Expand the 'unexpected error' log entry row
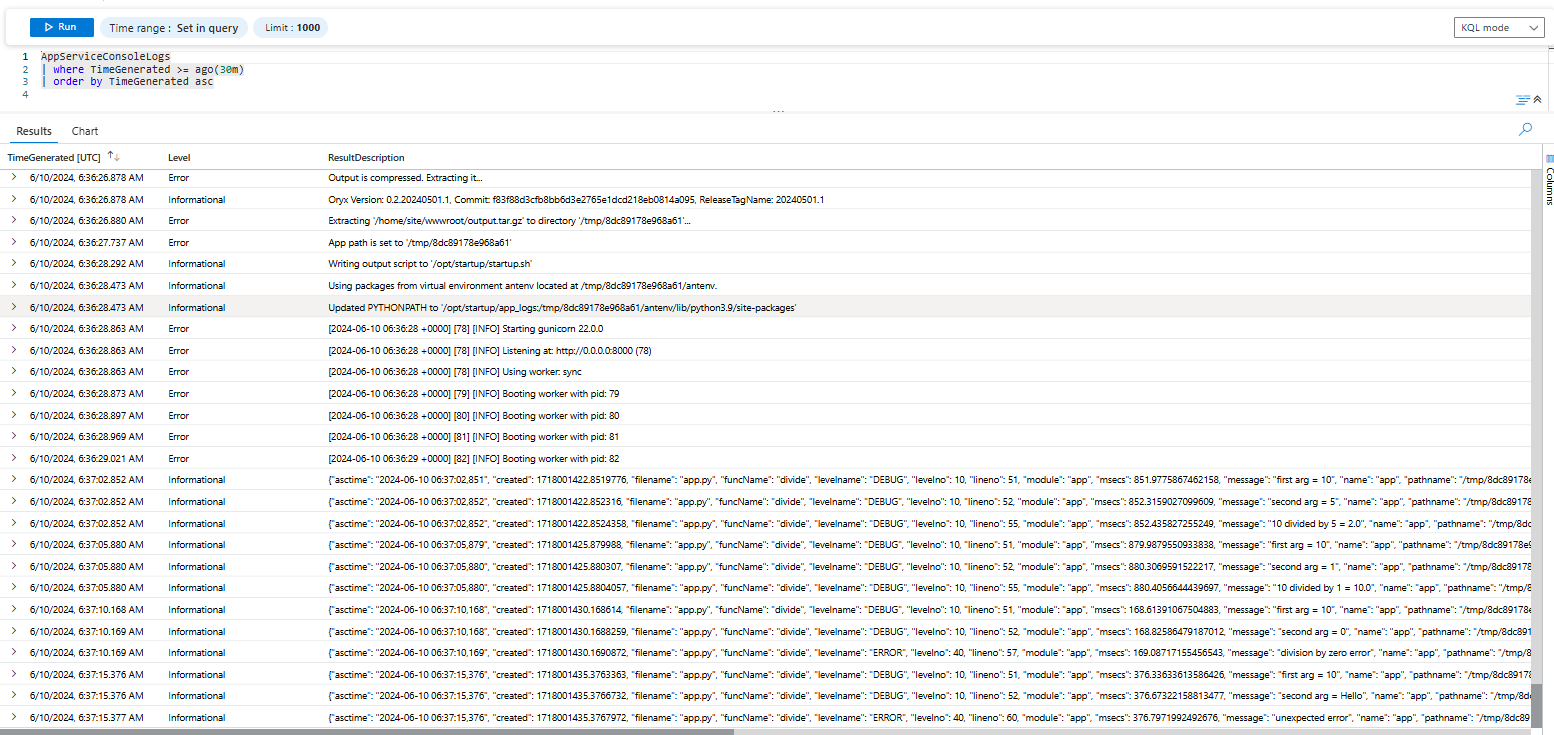The height and width of the screenshot is (735, 1554). 12,717
